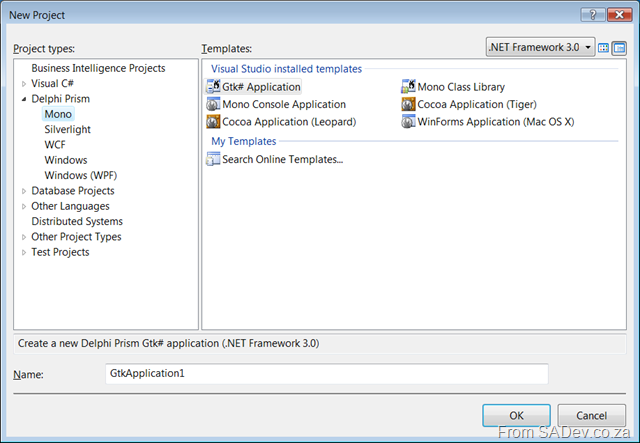The width and height of the screenshot is (640, 443).
Task: Choose the Cocoa Application (Tiger) label
Action: 477,104
